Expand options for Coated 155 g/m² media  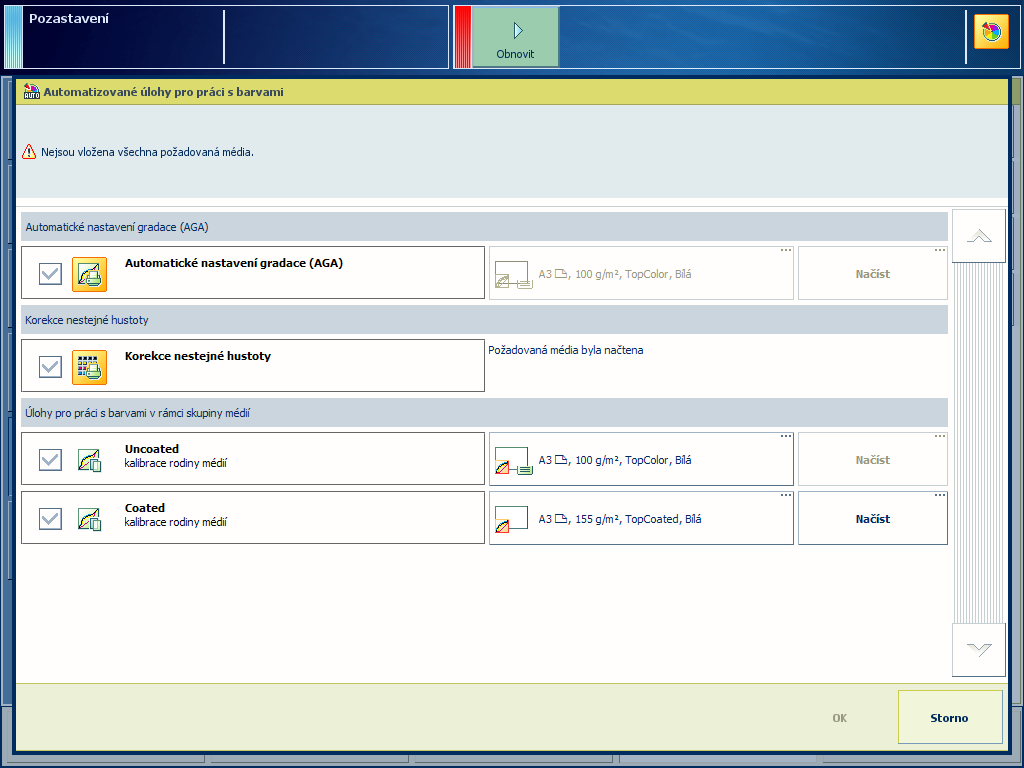[785, 495]
